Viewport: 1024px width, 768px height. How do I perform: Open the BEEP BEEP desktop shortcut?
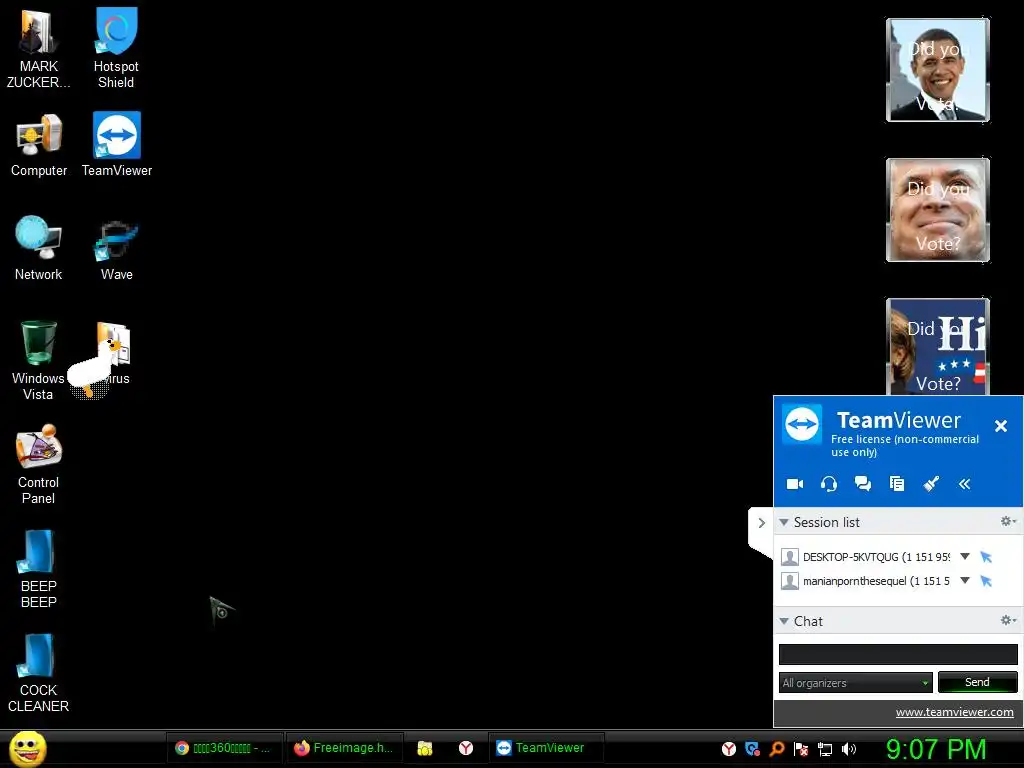tap(39, 568)
